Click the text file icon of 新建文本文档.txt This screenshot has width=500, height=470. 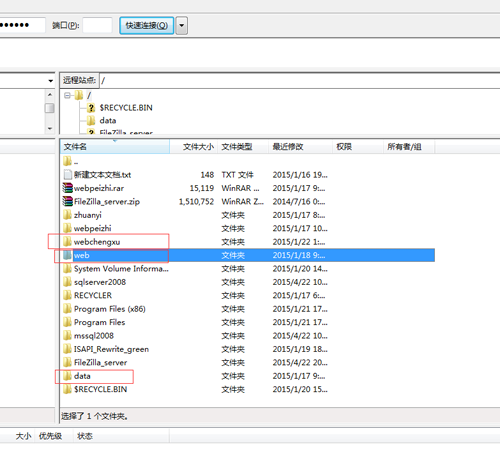pos(67,175)
